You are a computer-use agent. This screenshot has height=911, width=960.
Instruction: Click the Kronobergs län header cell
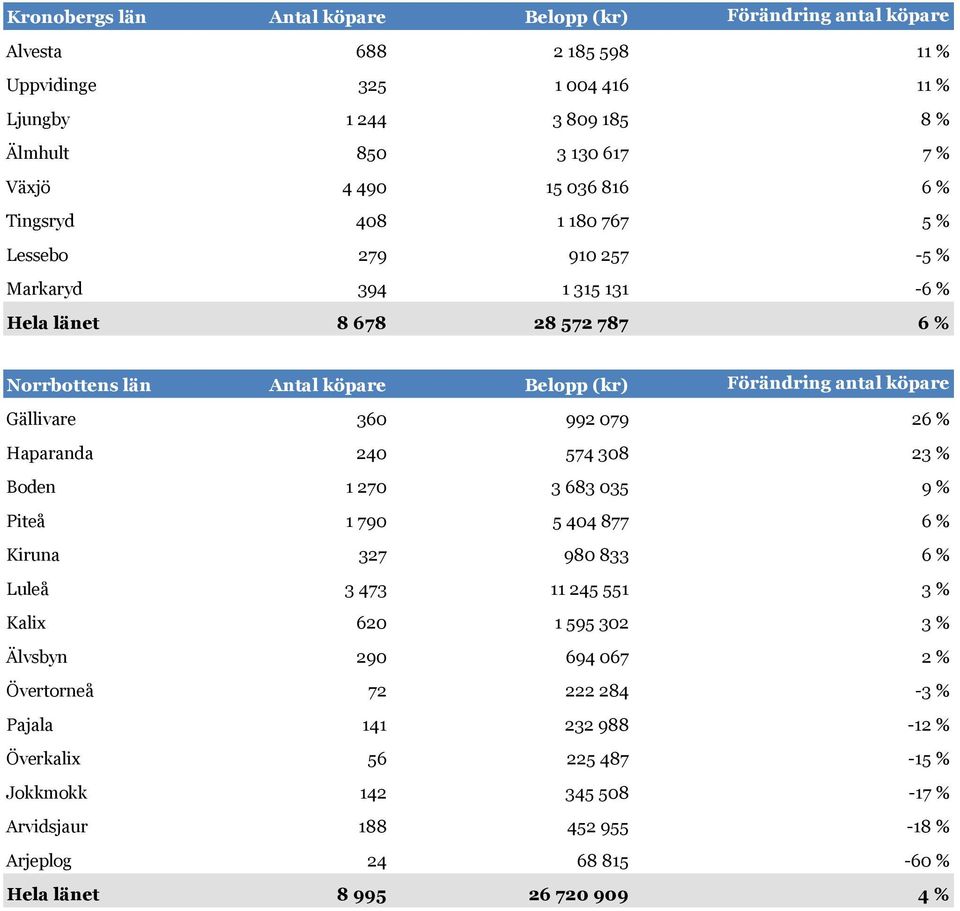tap(76, 17)
